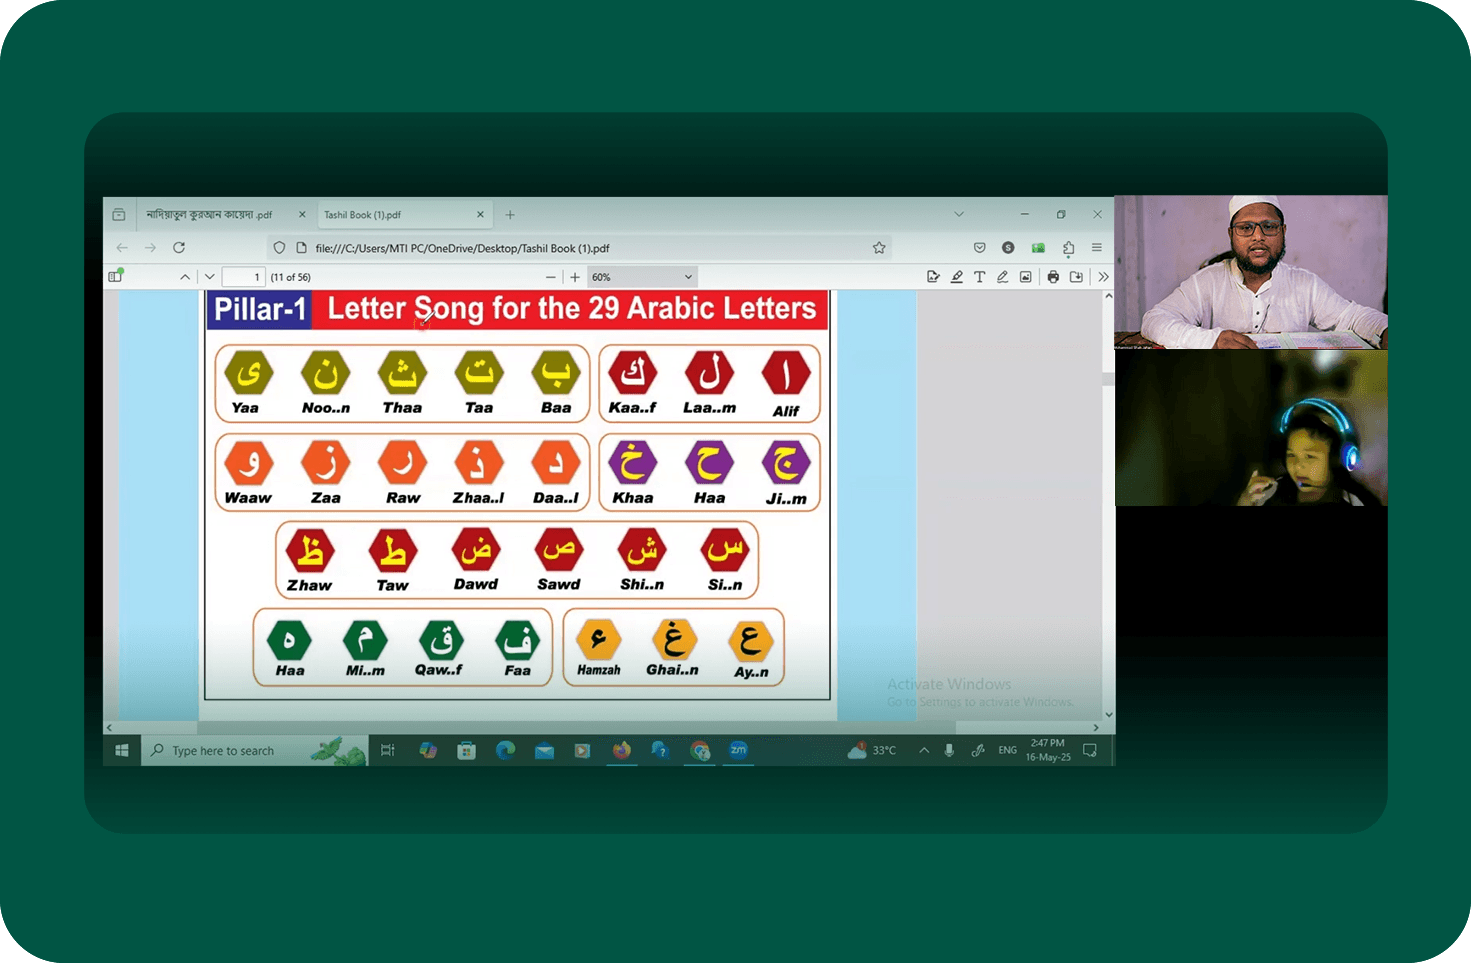1471x963 pixels.
Task: Click the ENG language indicator
Action: tap(1007, 751)
